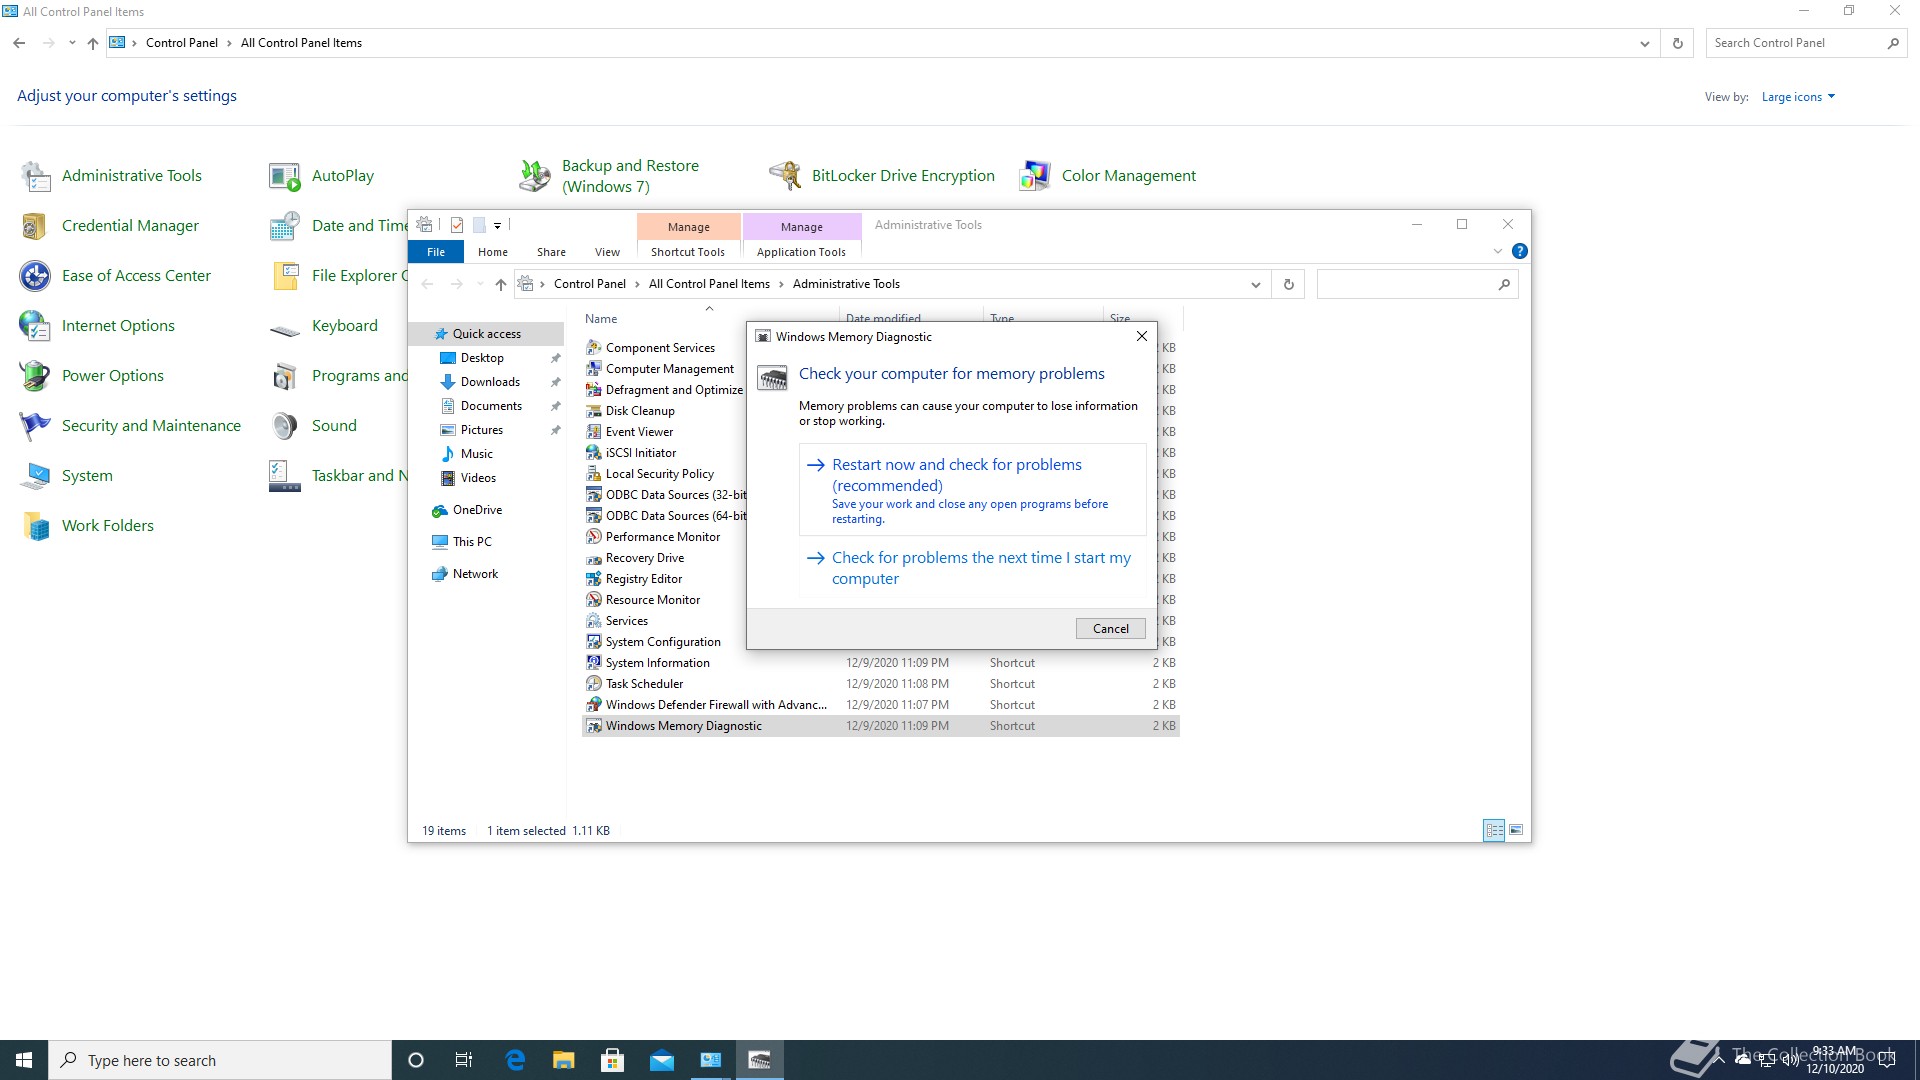The image size is (1920, 1080).
Task: Open Sound speaker icon
Action: tap(285, 426)
